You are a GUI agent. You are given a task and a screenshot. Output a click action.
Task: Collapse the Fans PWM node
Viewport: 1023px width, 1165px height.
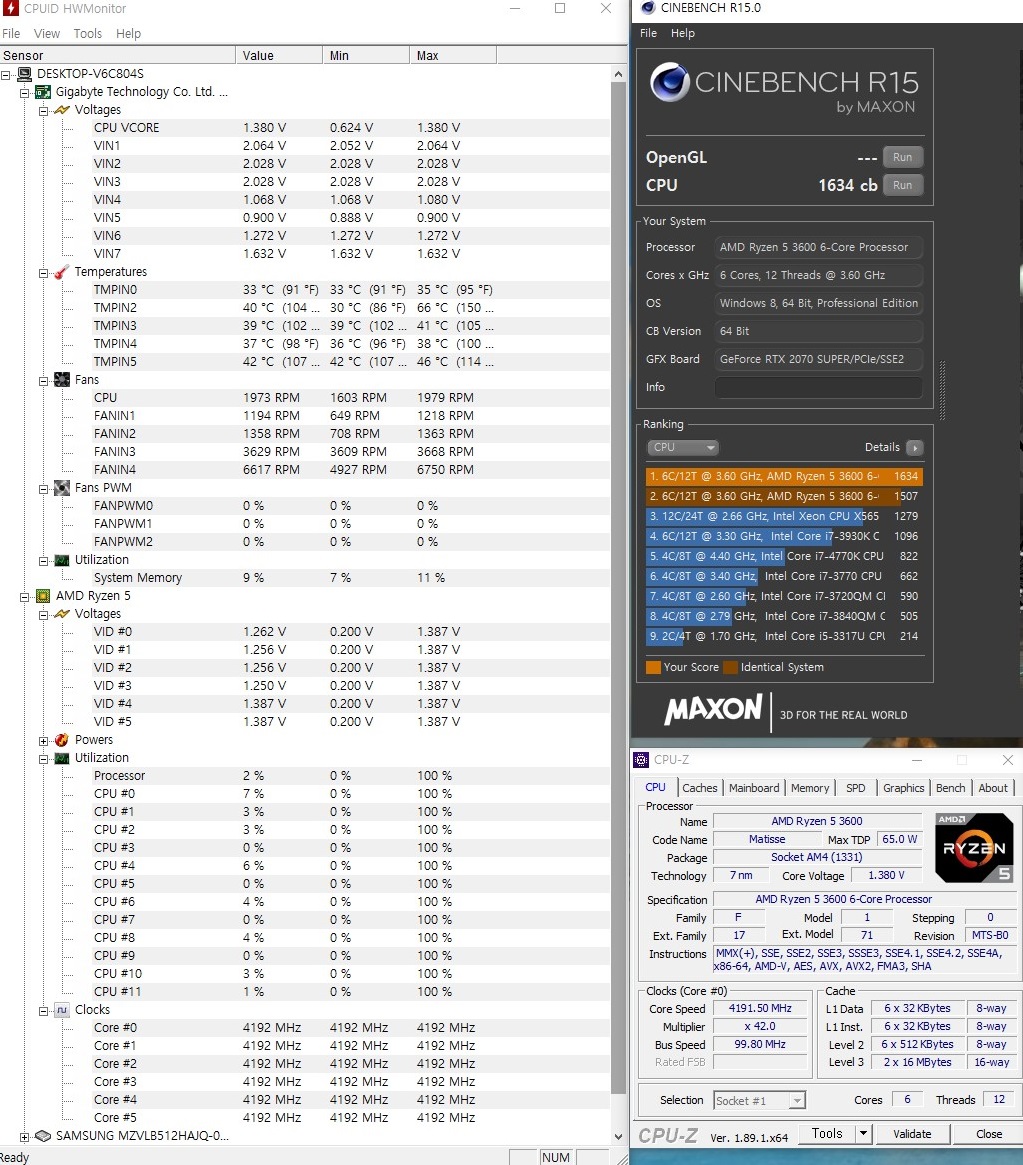pyautogui.click(x=44, y=489)
